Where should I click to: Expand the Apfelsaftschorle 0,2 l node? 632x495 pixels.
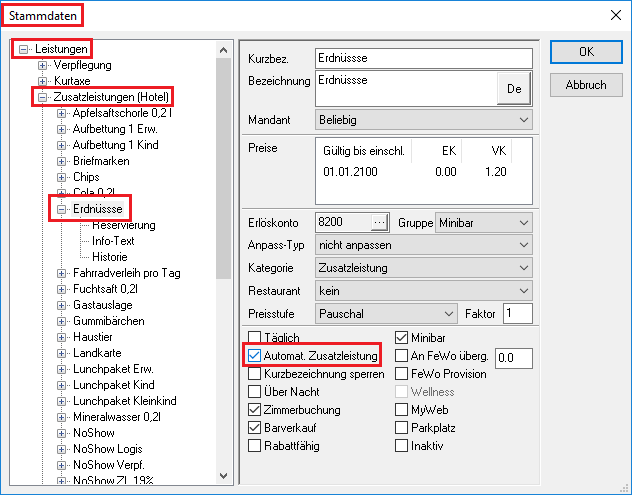pyautogui.click(x=61, y=113)
